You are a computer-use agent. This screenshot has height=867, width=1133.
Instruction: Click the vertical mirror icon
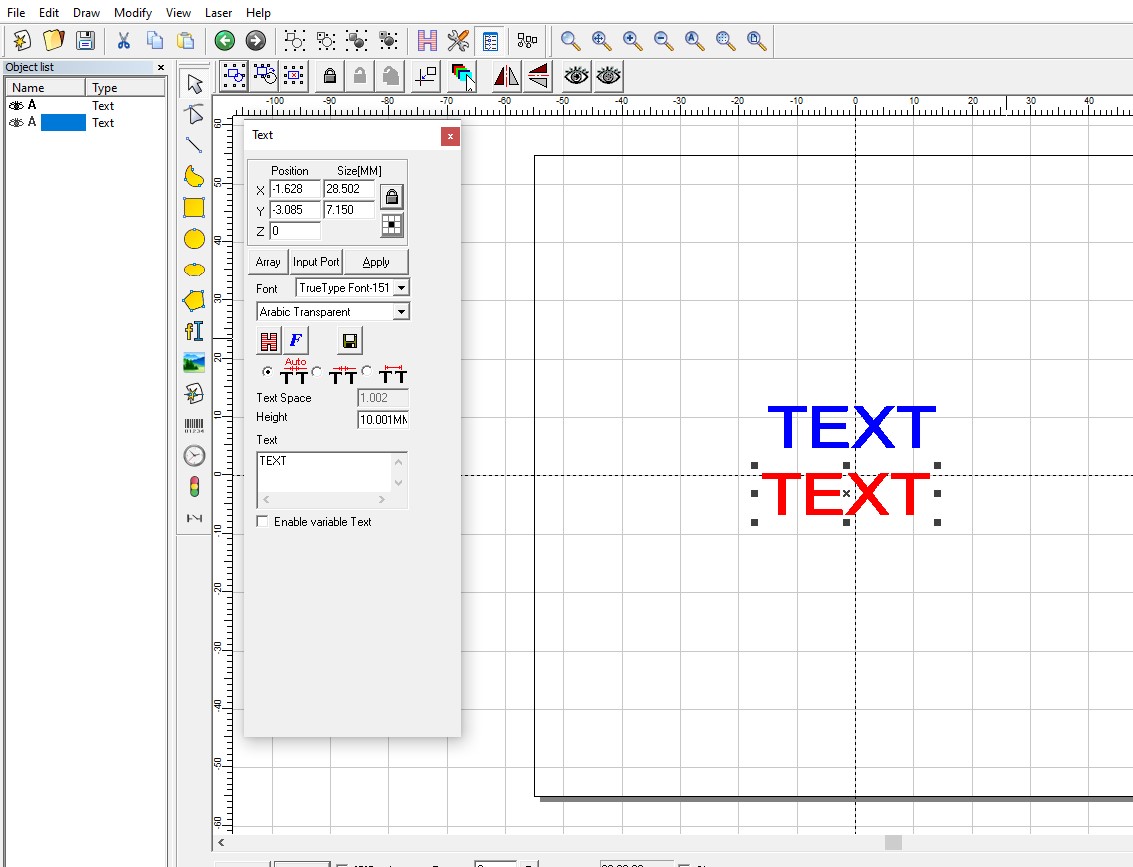pos(538,76)
